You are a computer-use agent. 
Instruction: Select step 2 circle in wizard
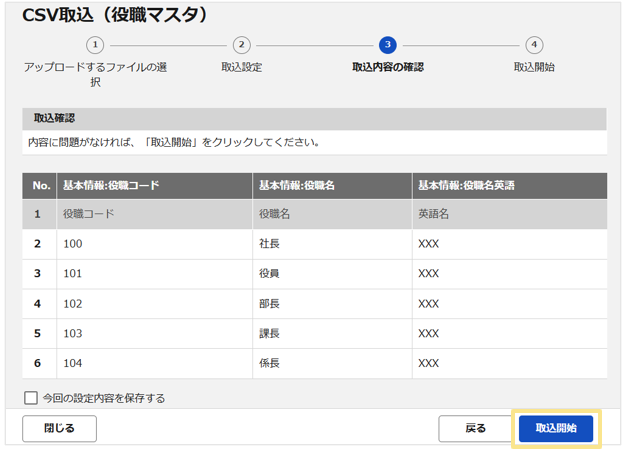(242, 45)
